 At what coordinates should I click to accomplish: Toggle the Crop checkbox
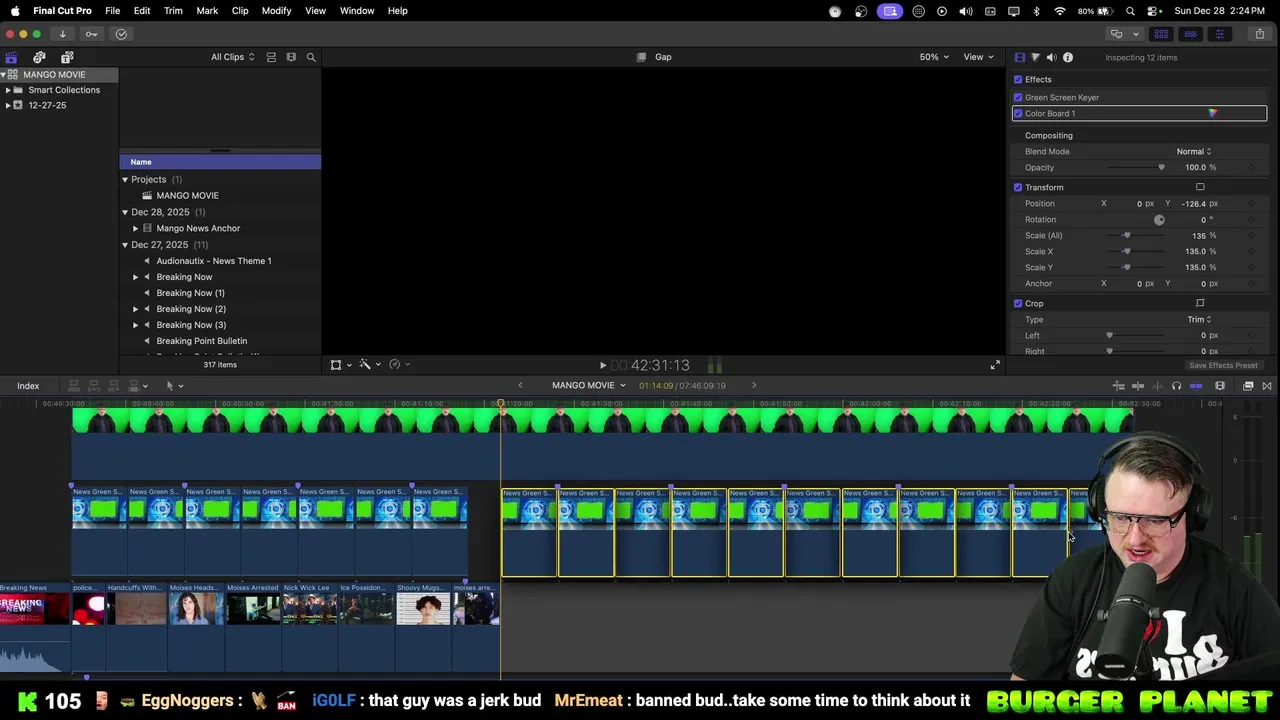point(1018,303)
